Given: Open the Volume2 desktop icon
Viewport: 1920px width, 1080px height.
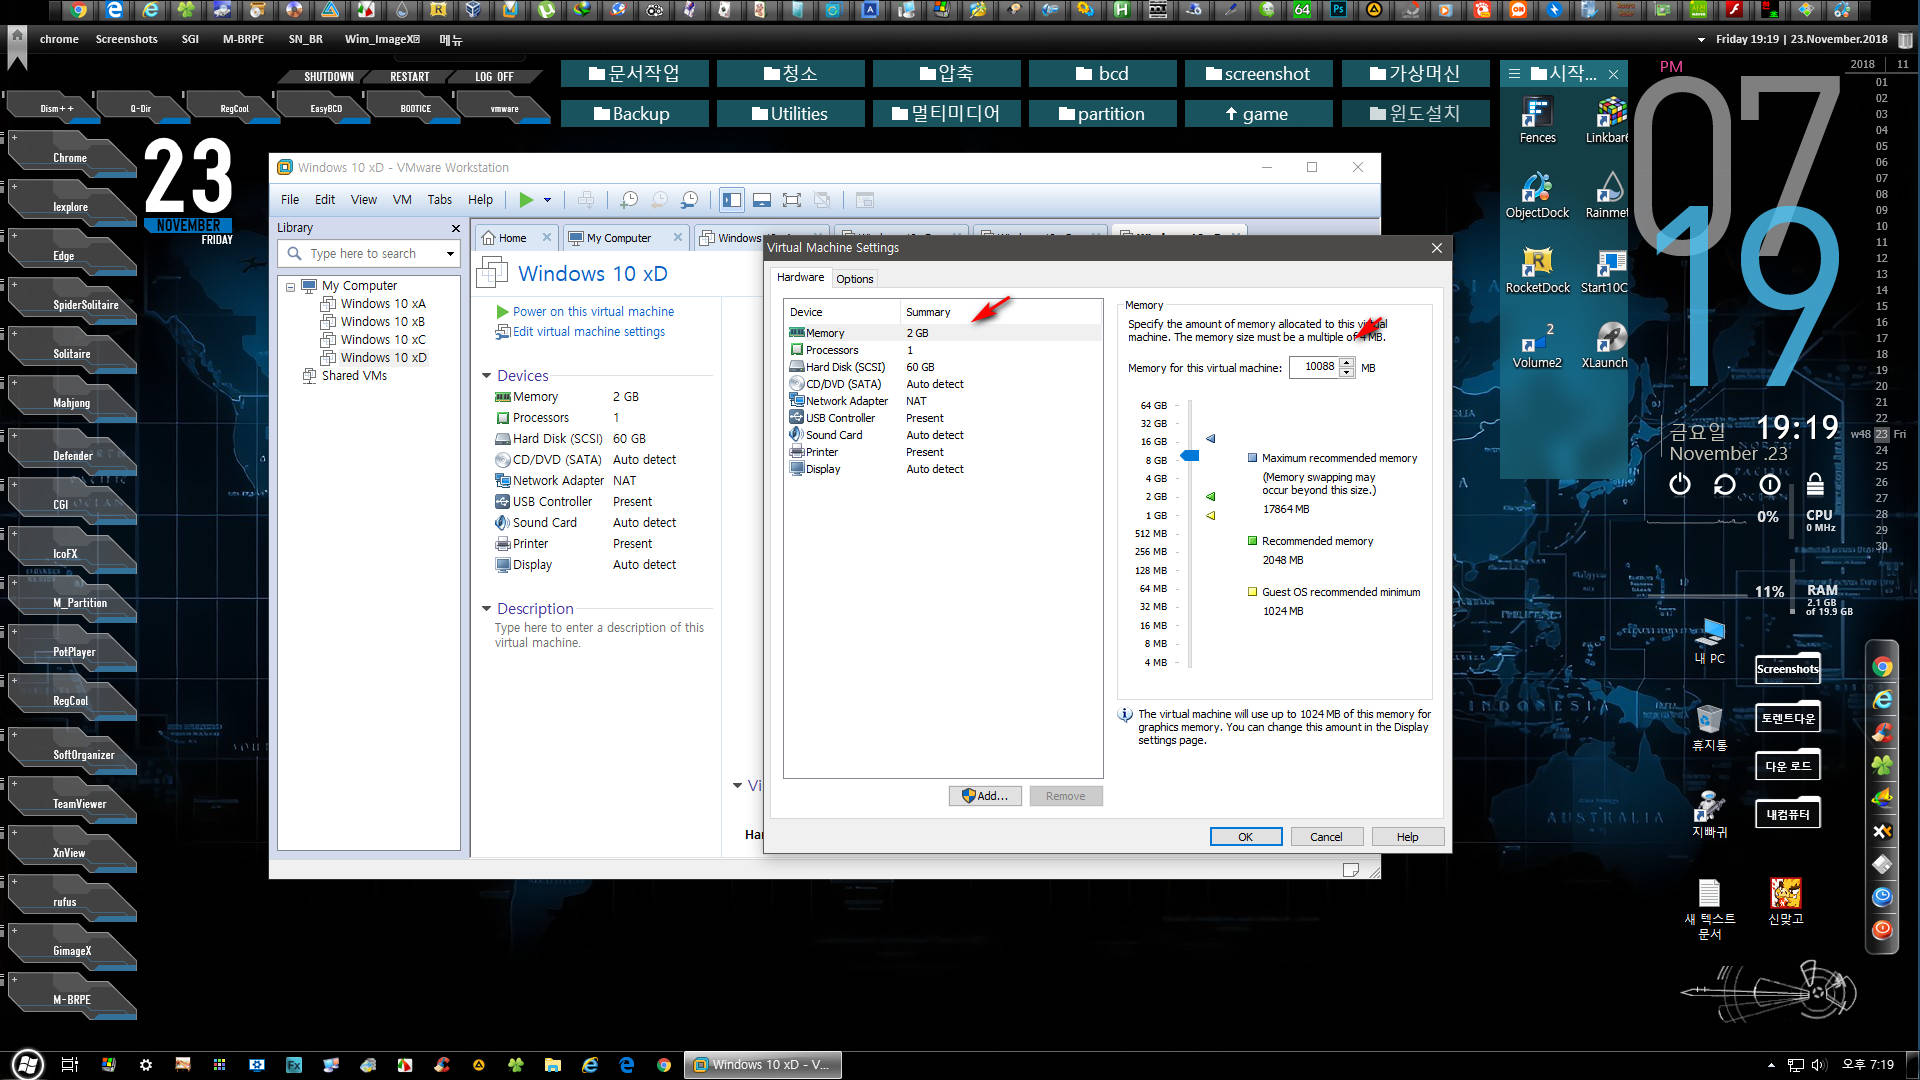Looking at the screenshot, I should 1537,345.
